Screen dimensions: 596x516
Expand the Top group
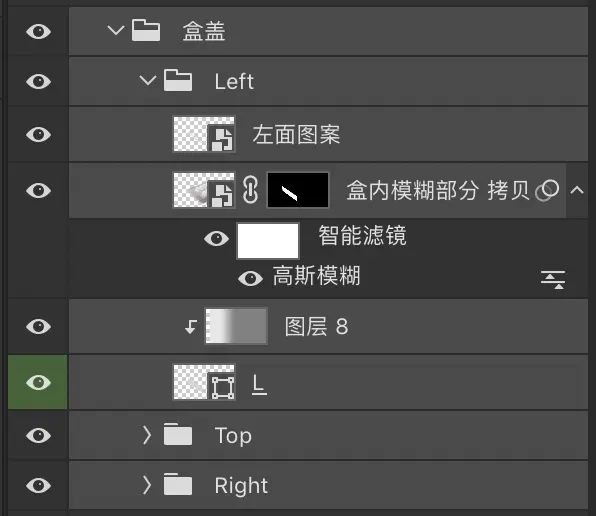[147, 435]
